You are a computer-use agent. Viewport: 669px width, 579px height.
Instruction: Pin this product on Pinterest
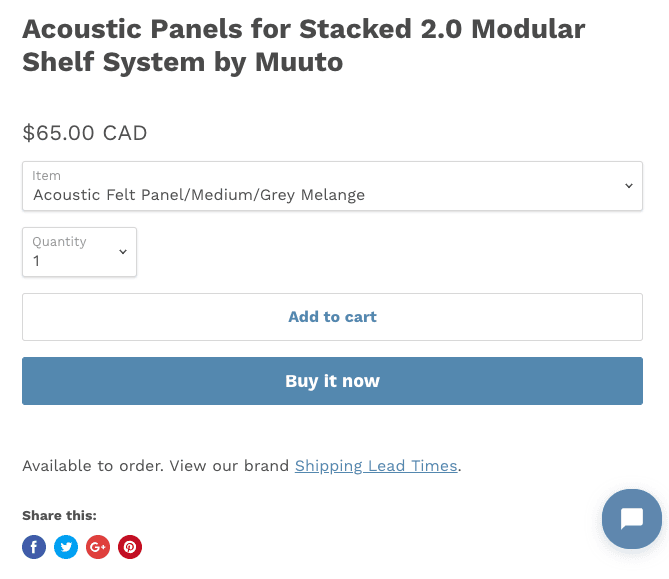point(130,547)
